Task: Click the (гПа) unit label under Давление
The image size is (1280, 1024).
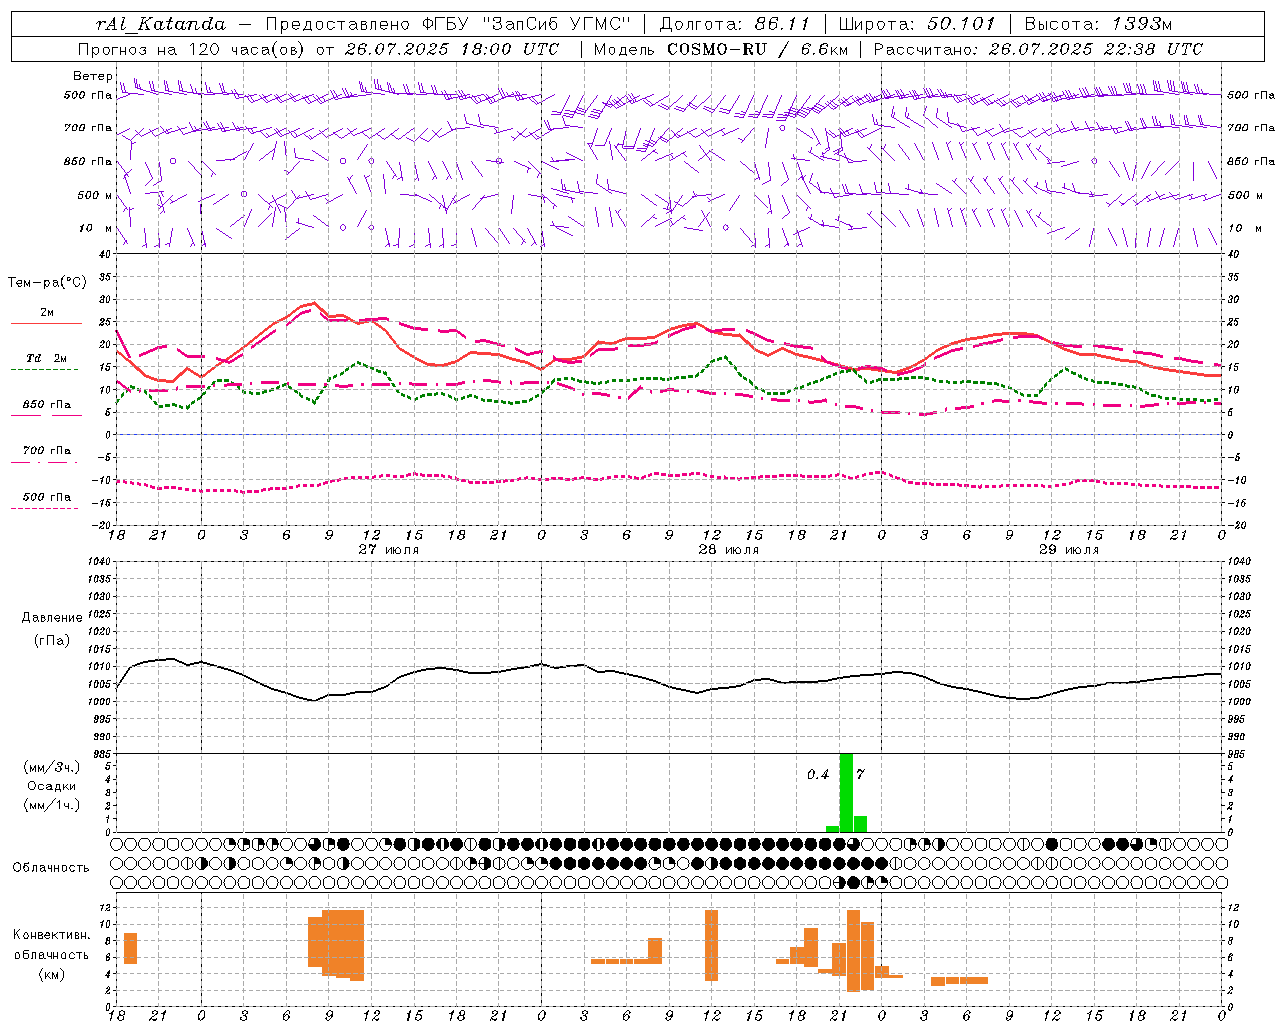Action: (52, 640)
